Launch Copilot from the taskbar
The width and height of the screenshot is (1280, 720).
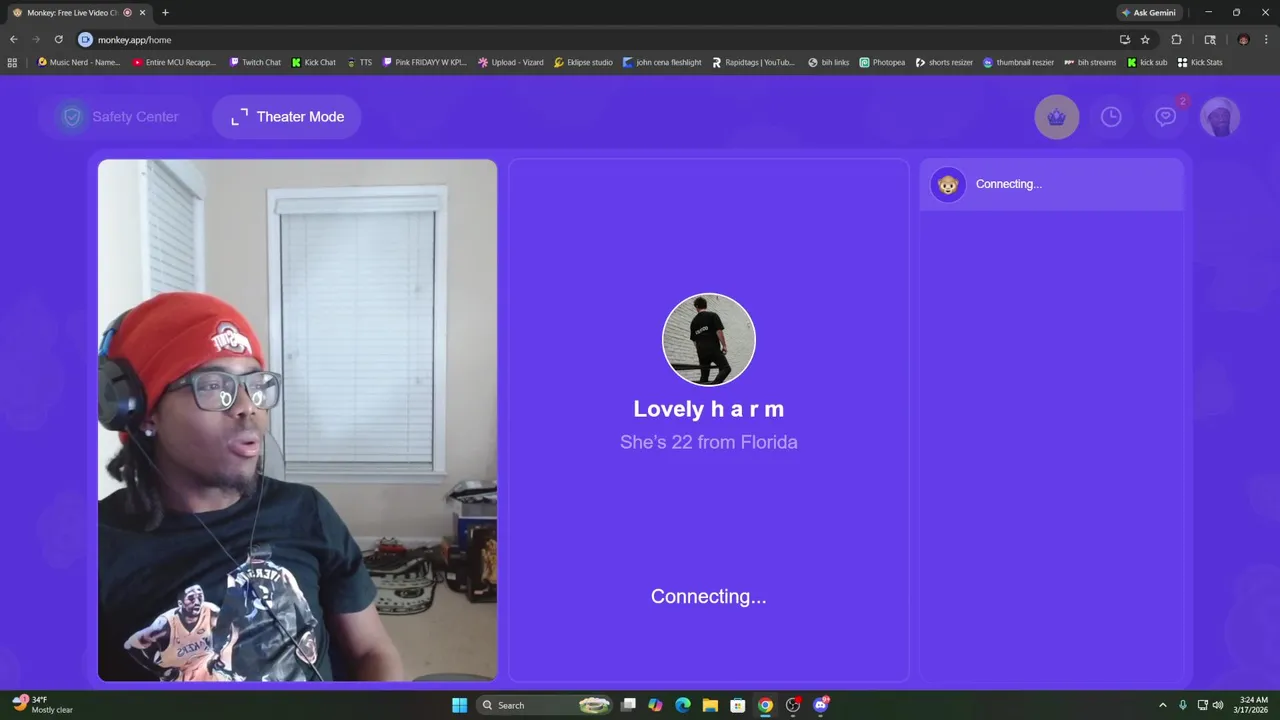(x=655, y=705)
